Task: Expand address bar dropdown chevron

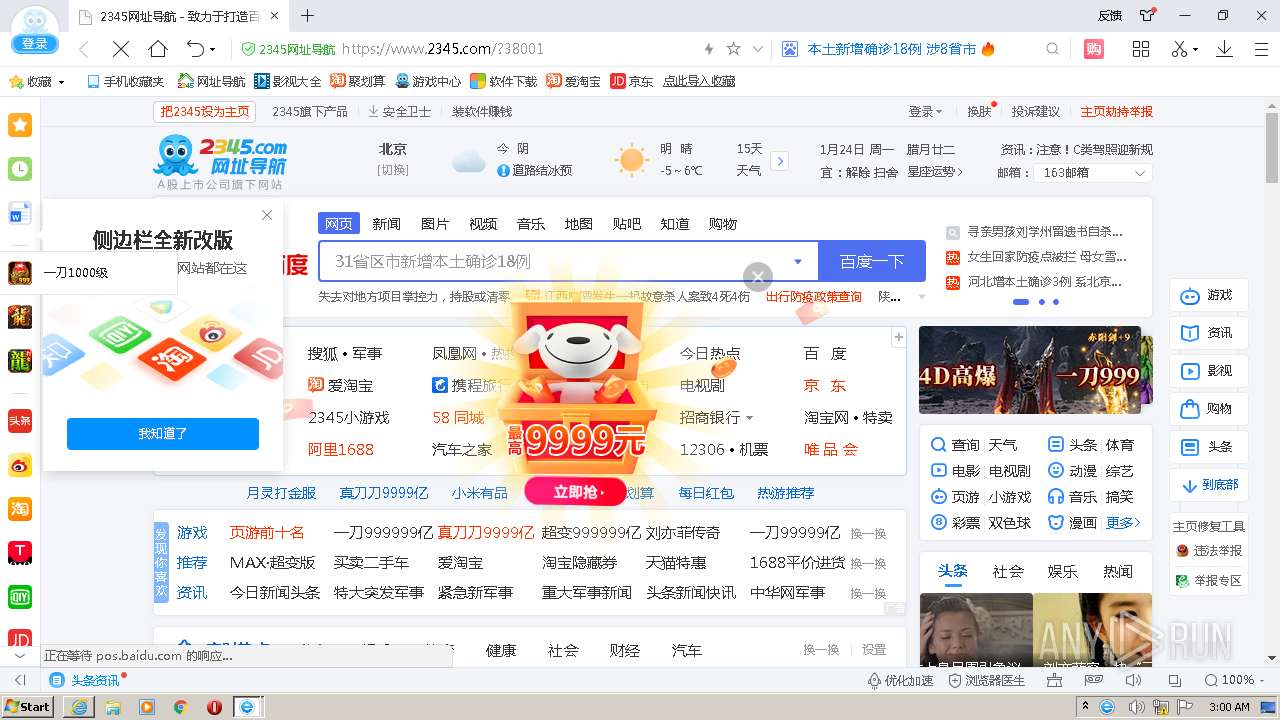Action: [x=758, y=49]
